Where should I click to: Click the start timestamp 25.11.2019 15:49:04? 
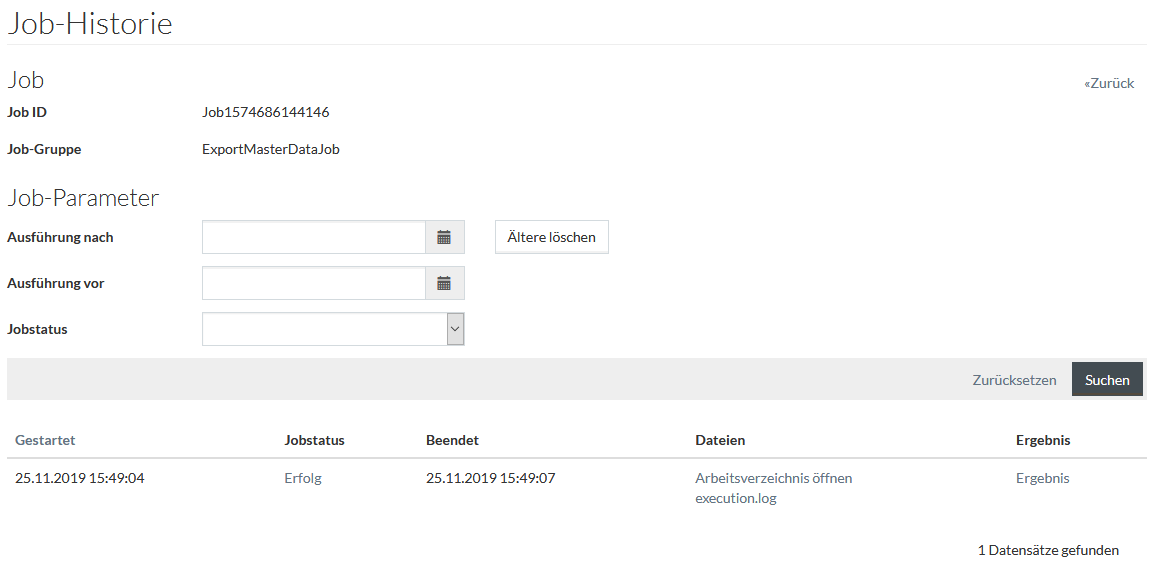tap(79, 478)
